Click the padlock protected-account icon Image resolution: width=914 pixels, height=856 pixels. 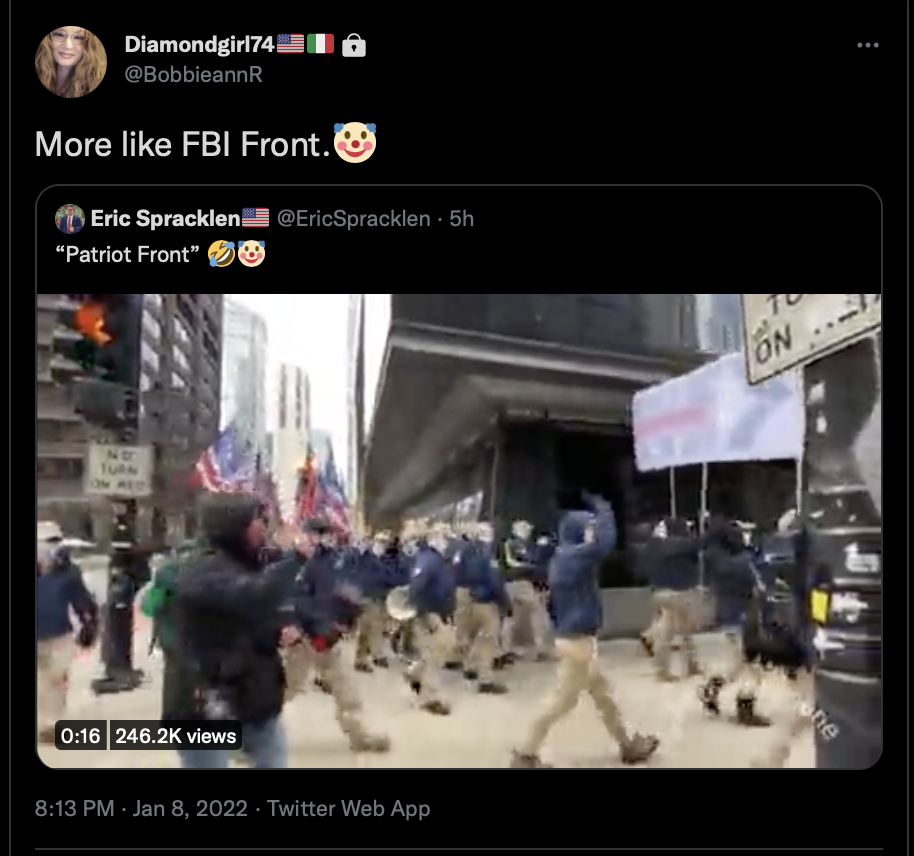coord(353,44)
